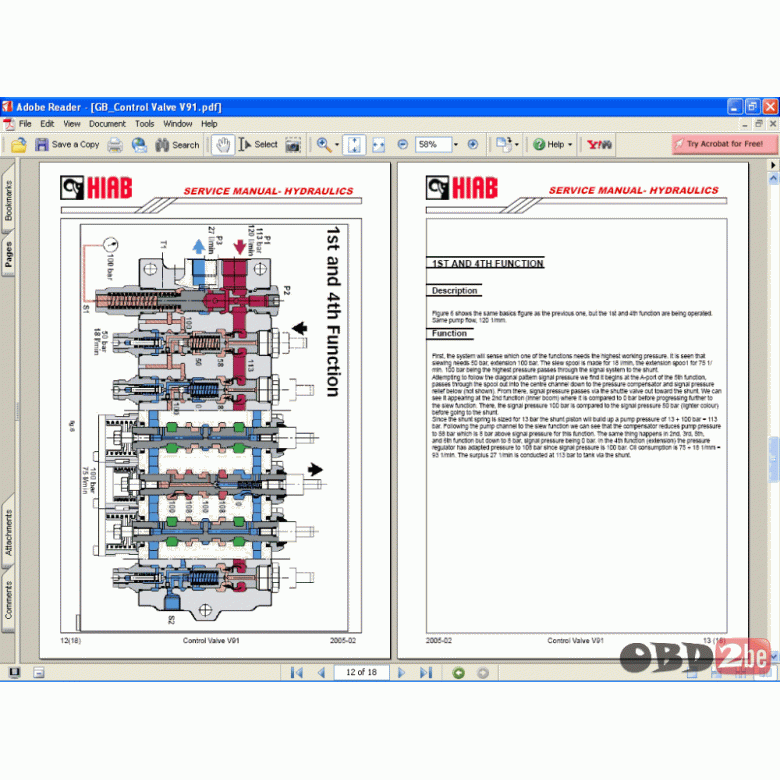Click the vertical scrollbar thumb
Screen dimensions: 780x780
pos(773,459)
